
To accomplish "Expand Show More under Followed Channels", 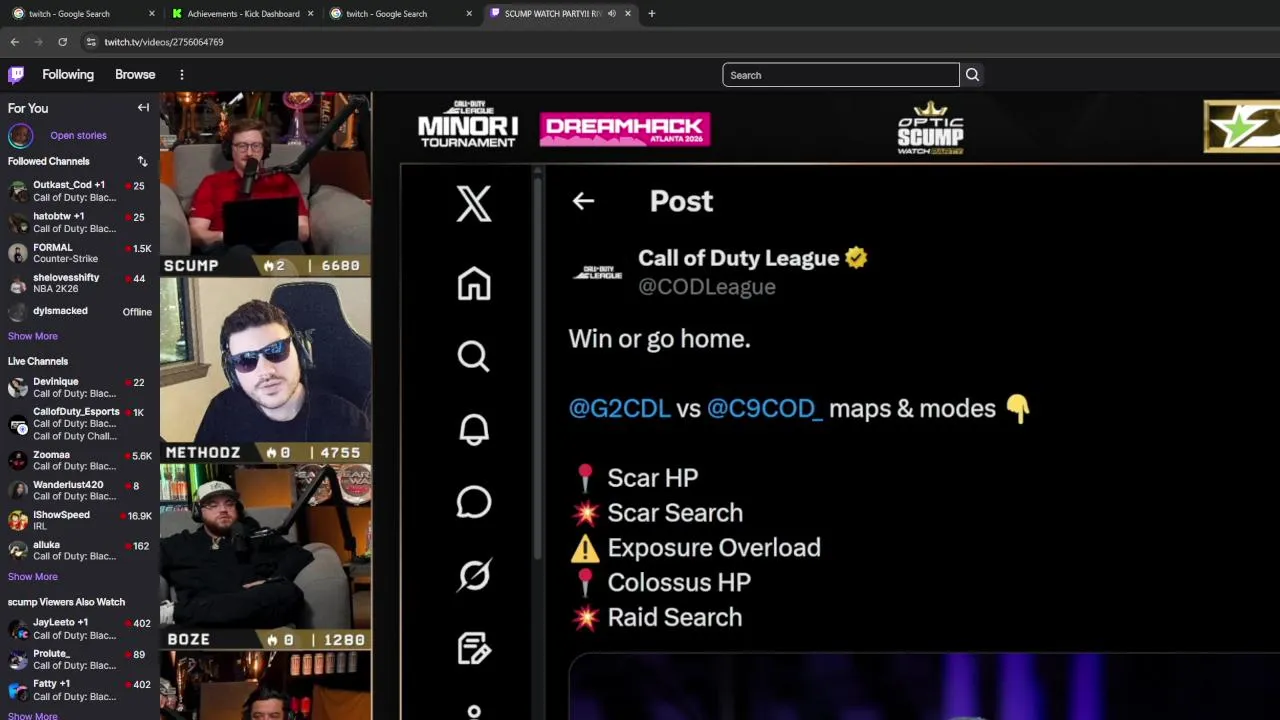I will [33, 336].
